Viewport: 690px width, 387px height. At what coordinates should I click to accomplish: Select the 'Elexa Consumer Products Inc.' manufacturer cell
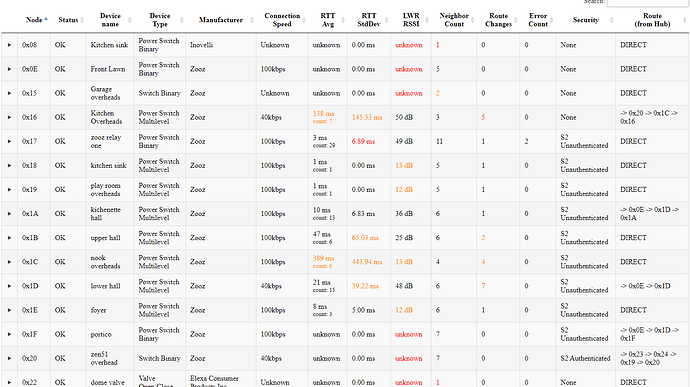[214, 381]
